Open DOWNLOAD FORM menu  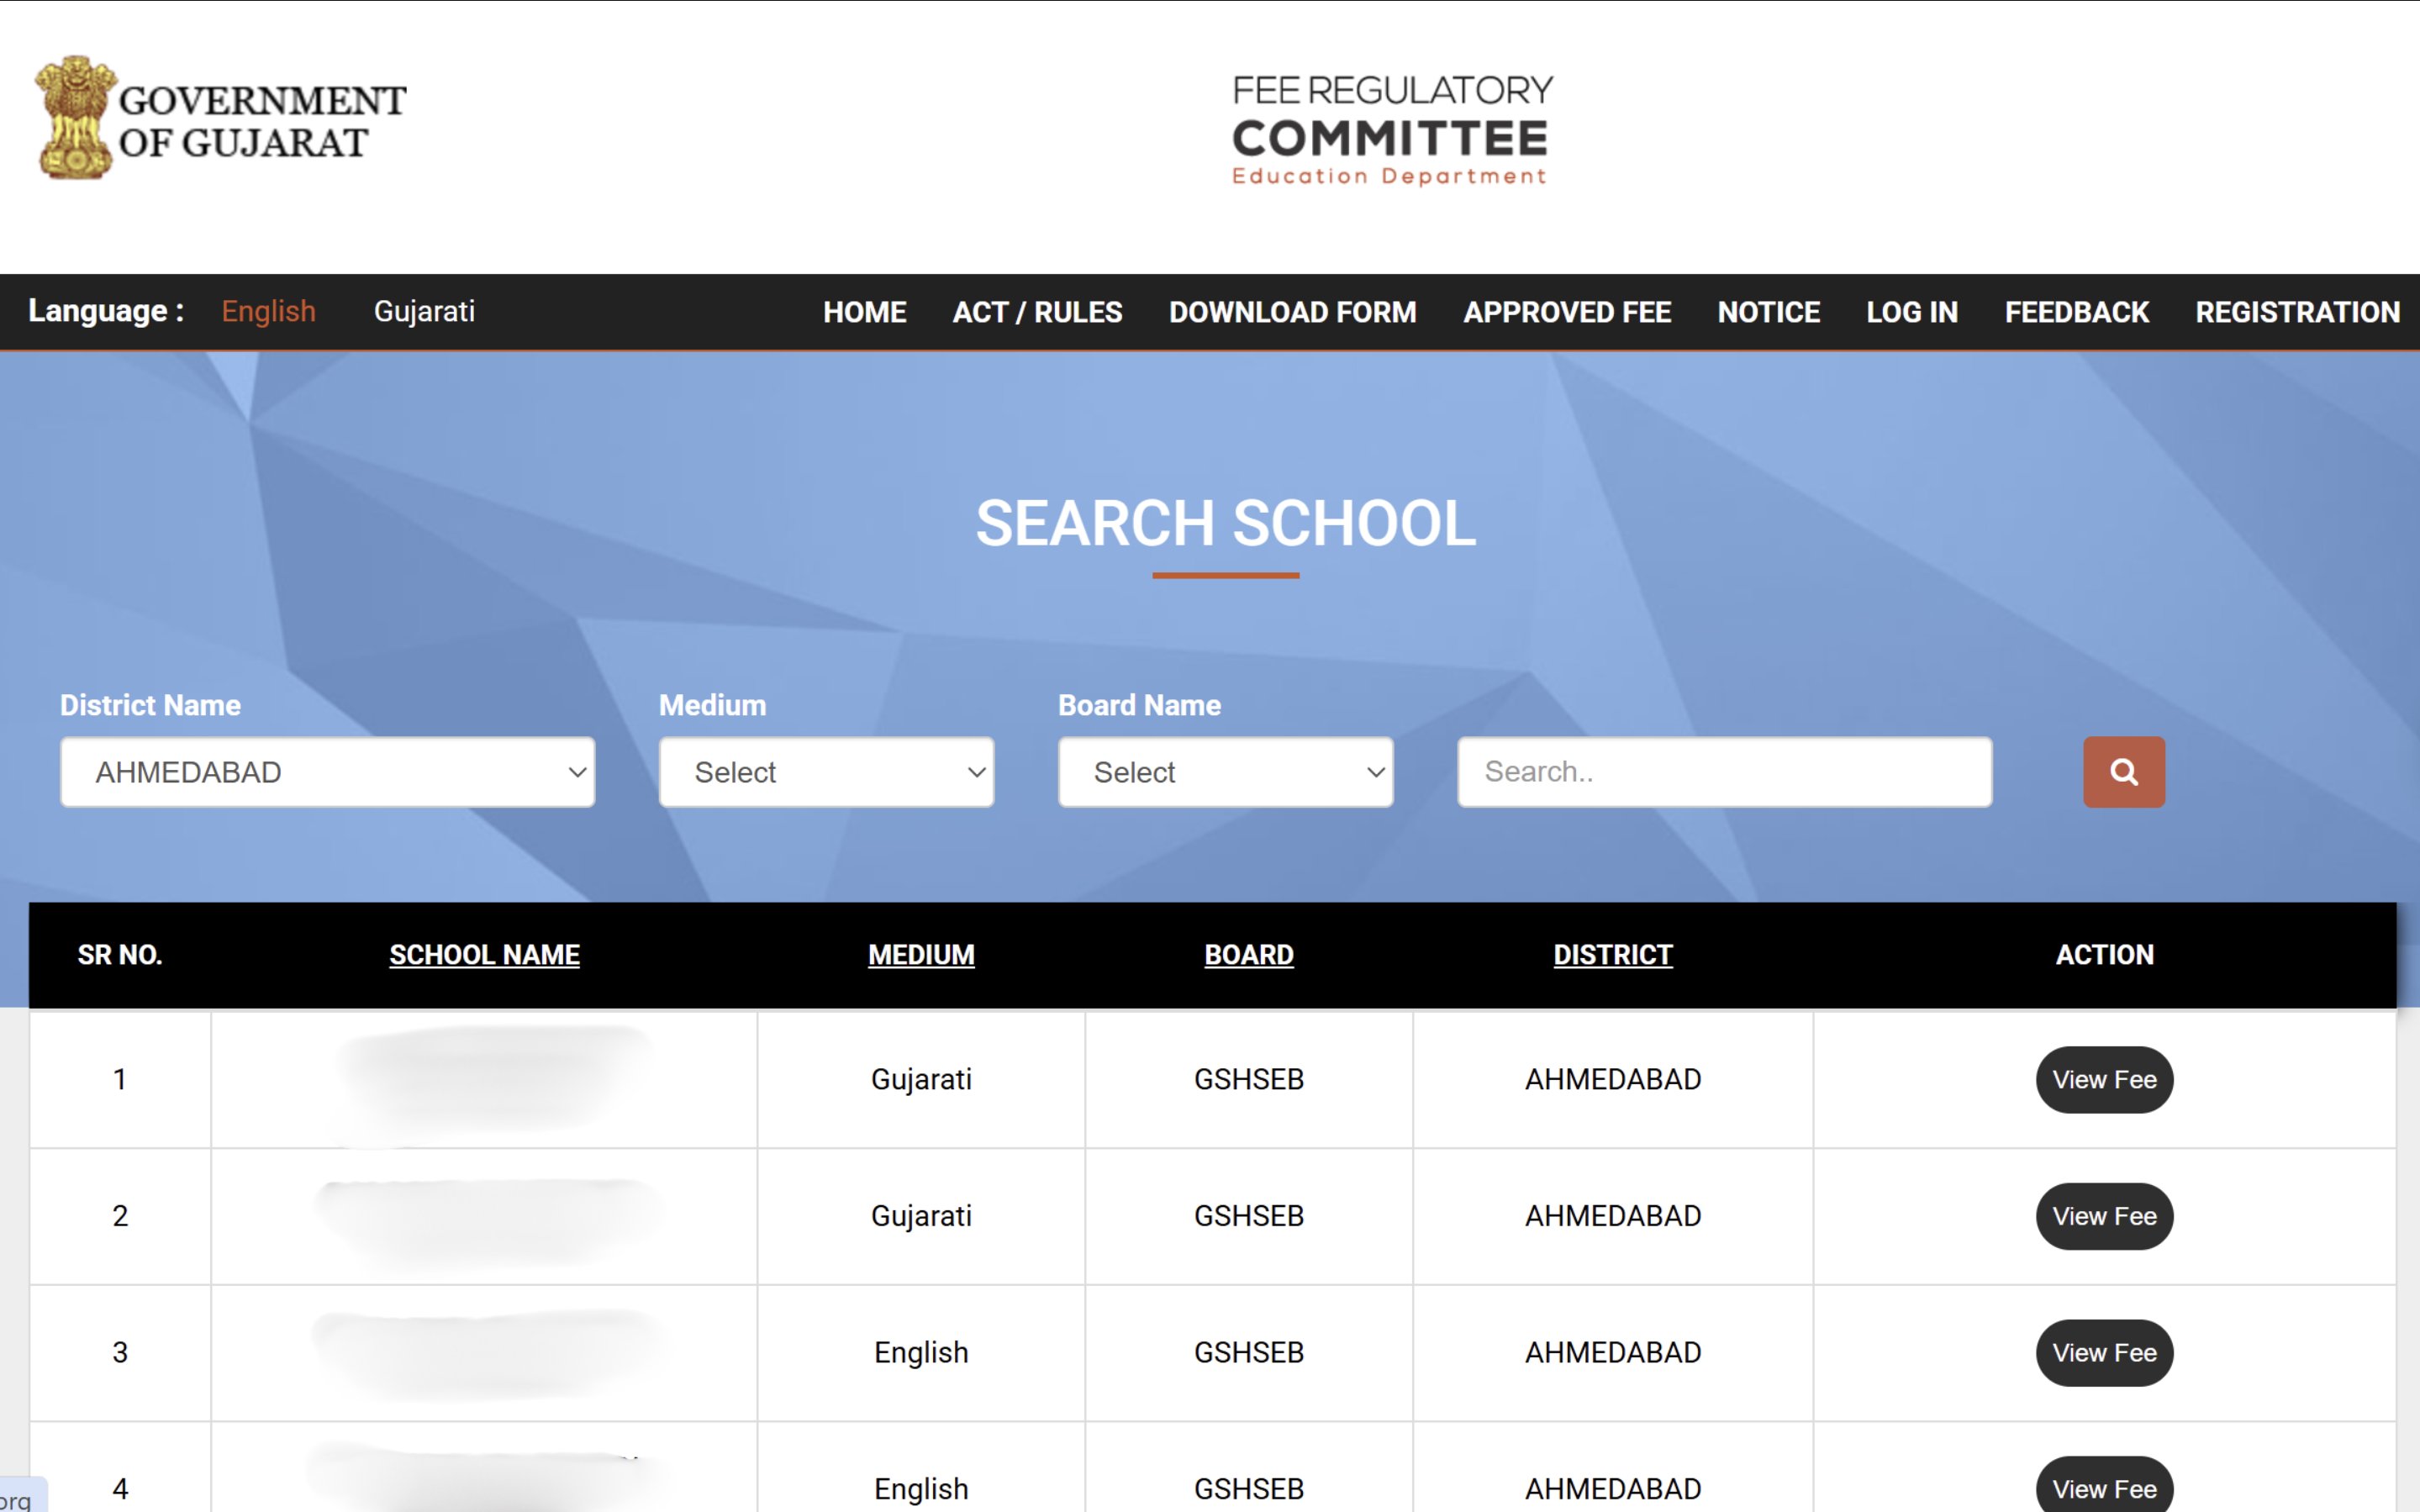pos(1292,312)
